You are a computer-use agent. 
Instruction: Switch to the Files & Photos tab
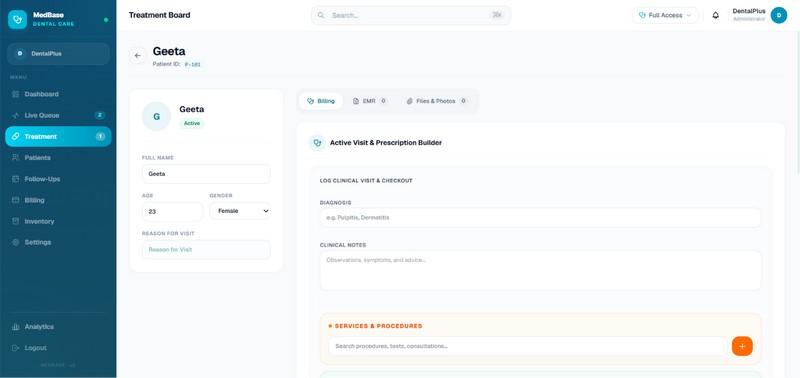tap(436, 101)
